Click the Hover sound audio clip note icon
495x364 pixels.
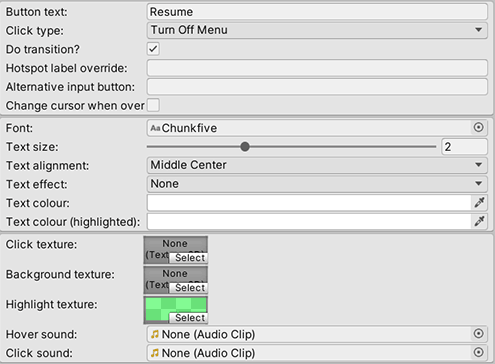[155, 334]
